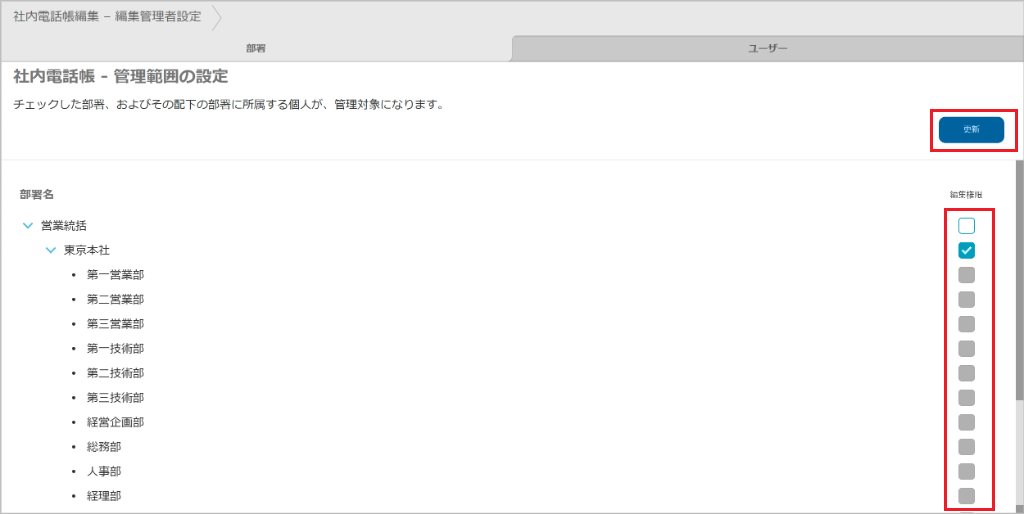Uncheck the 東京本社 checkbox
1024x514 pixels.
click(966, 250)
